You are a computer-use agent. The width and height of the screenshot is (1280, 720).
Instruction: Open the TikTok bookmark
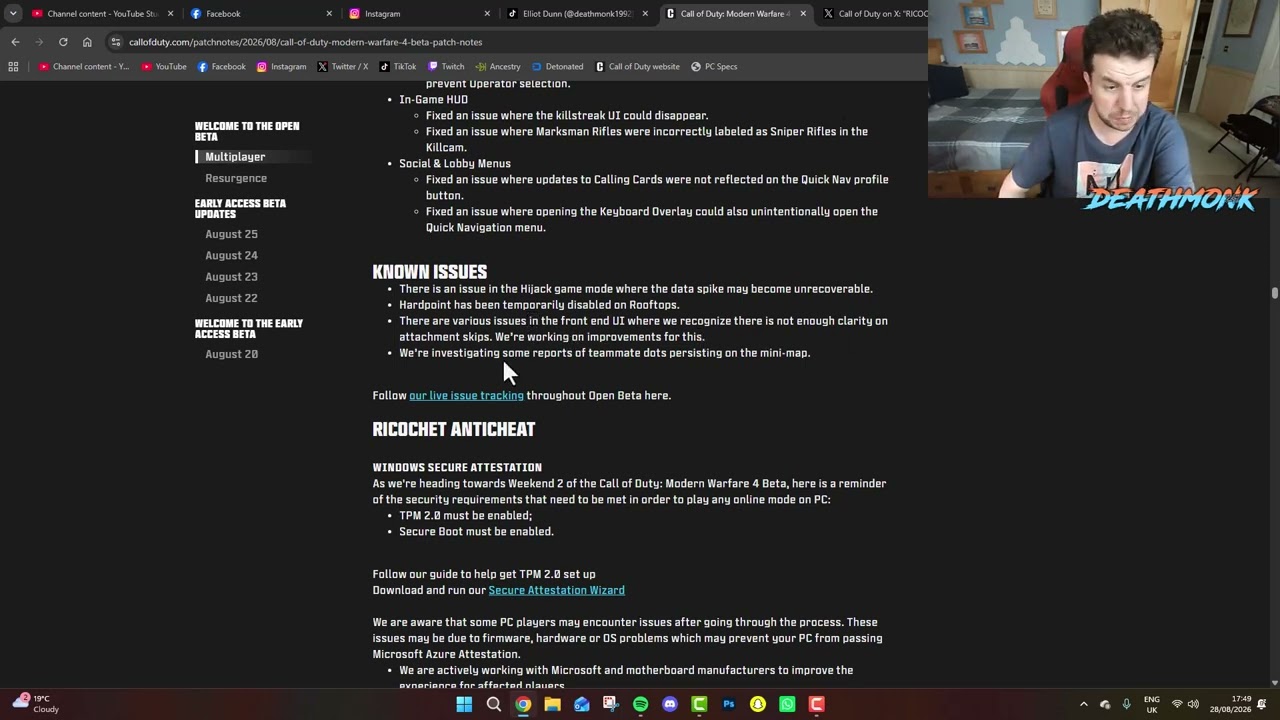(x=398, y=67)
